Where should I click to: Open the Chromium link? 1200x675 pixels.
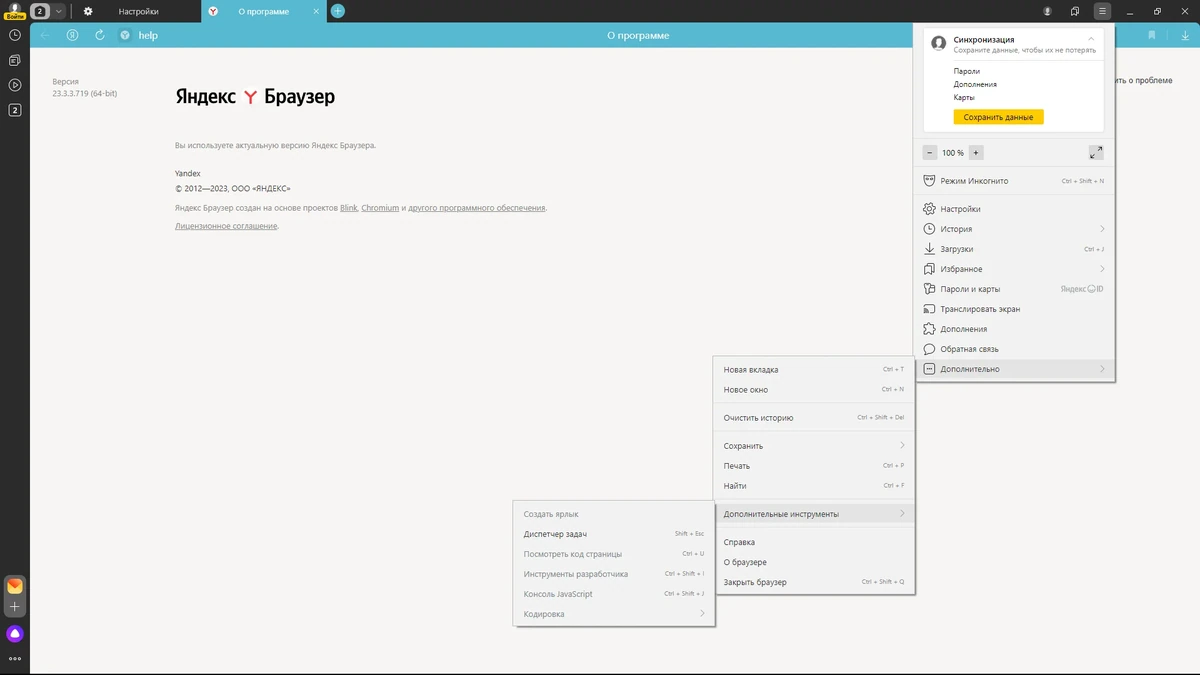pos(380,208)
